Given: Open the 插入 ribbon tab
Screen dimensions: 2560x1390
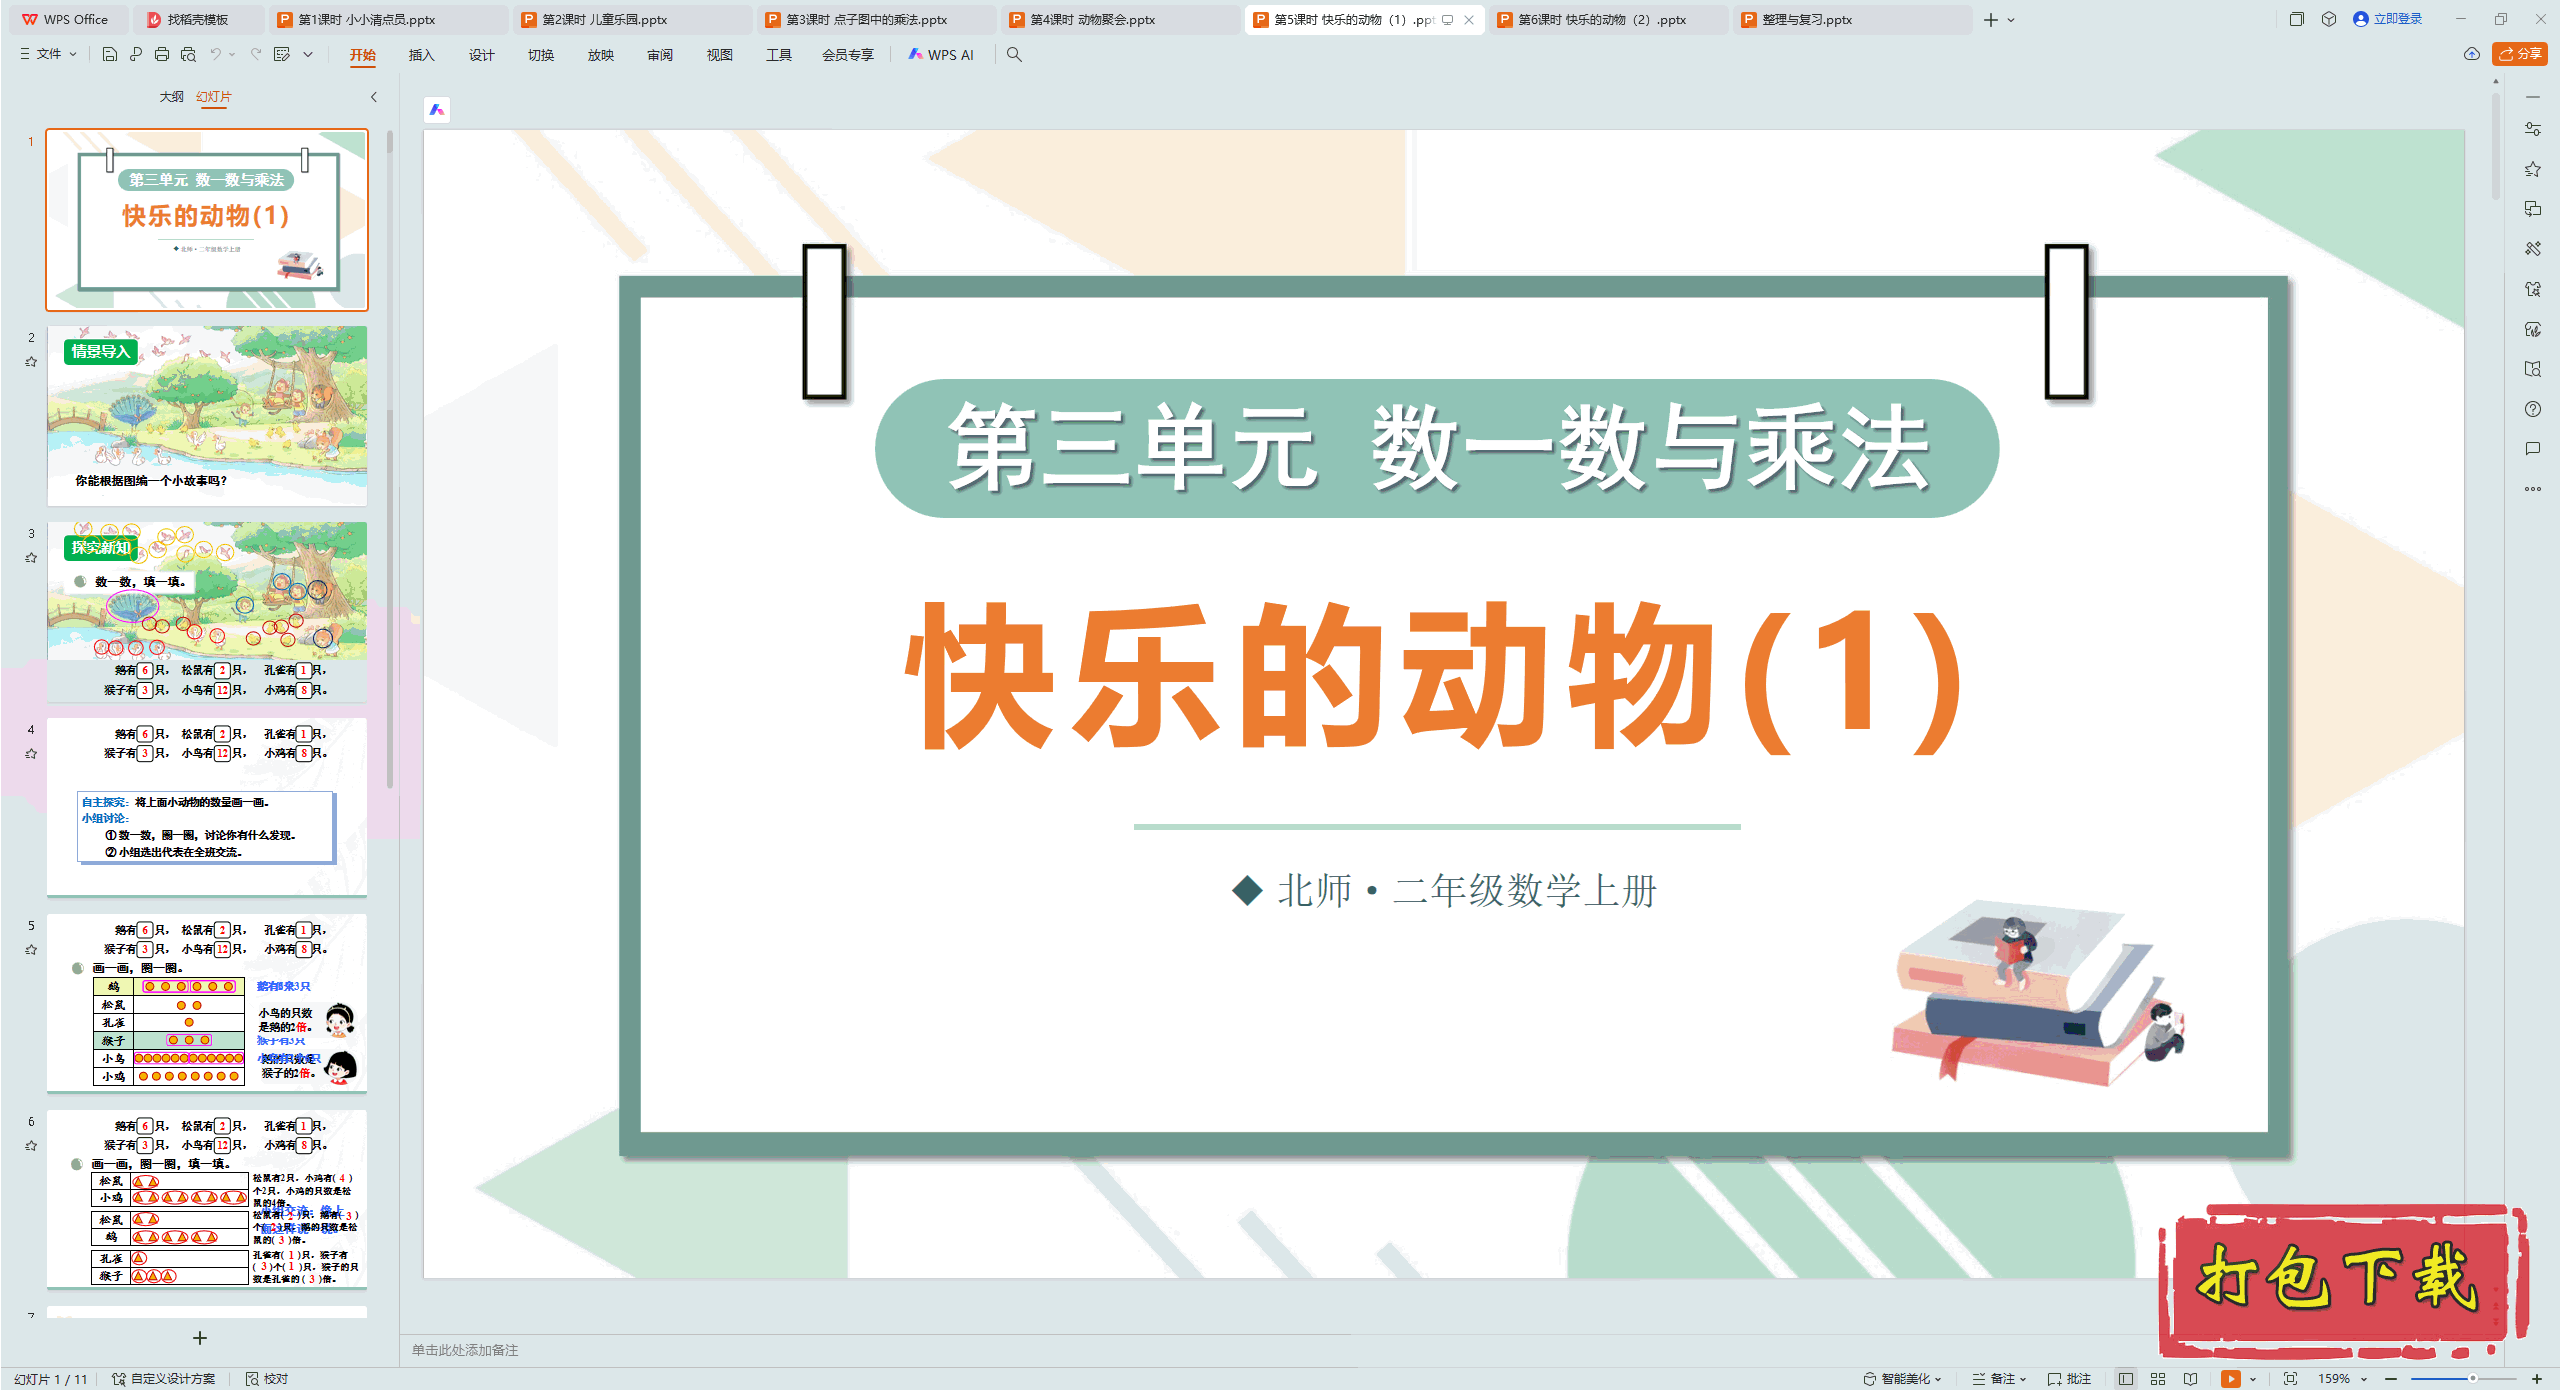Looking at the screenshot, I should (421, 55).
